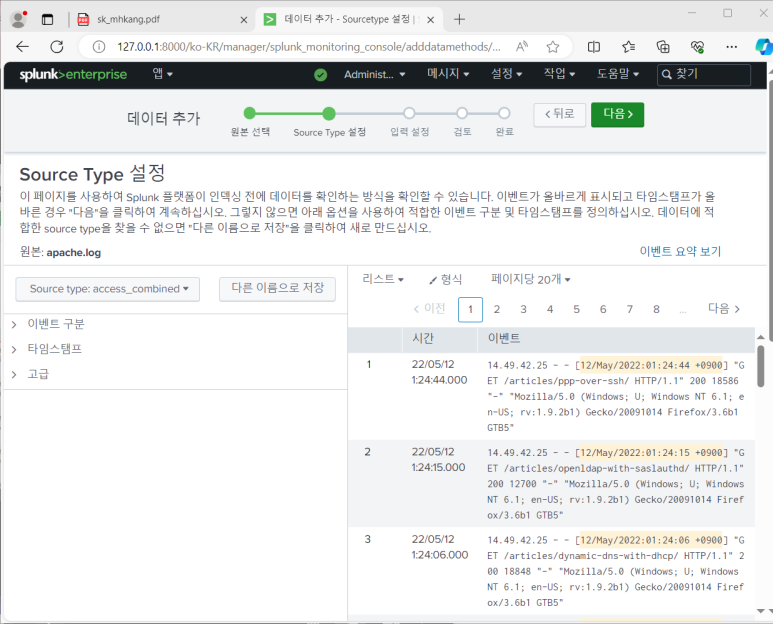Viewport: 773px width, 624px height.
Task: Click the green 다음 button
Action: [x=617, y=114]
